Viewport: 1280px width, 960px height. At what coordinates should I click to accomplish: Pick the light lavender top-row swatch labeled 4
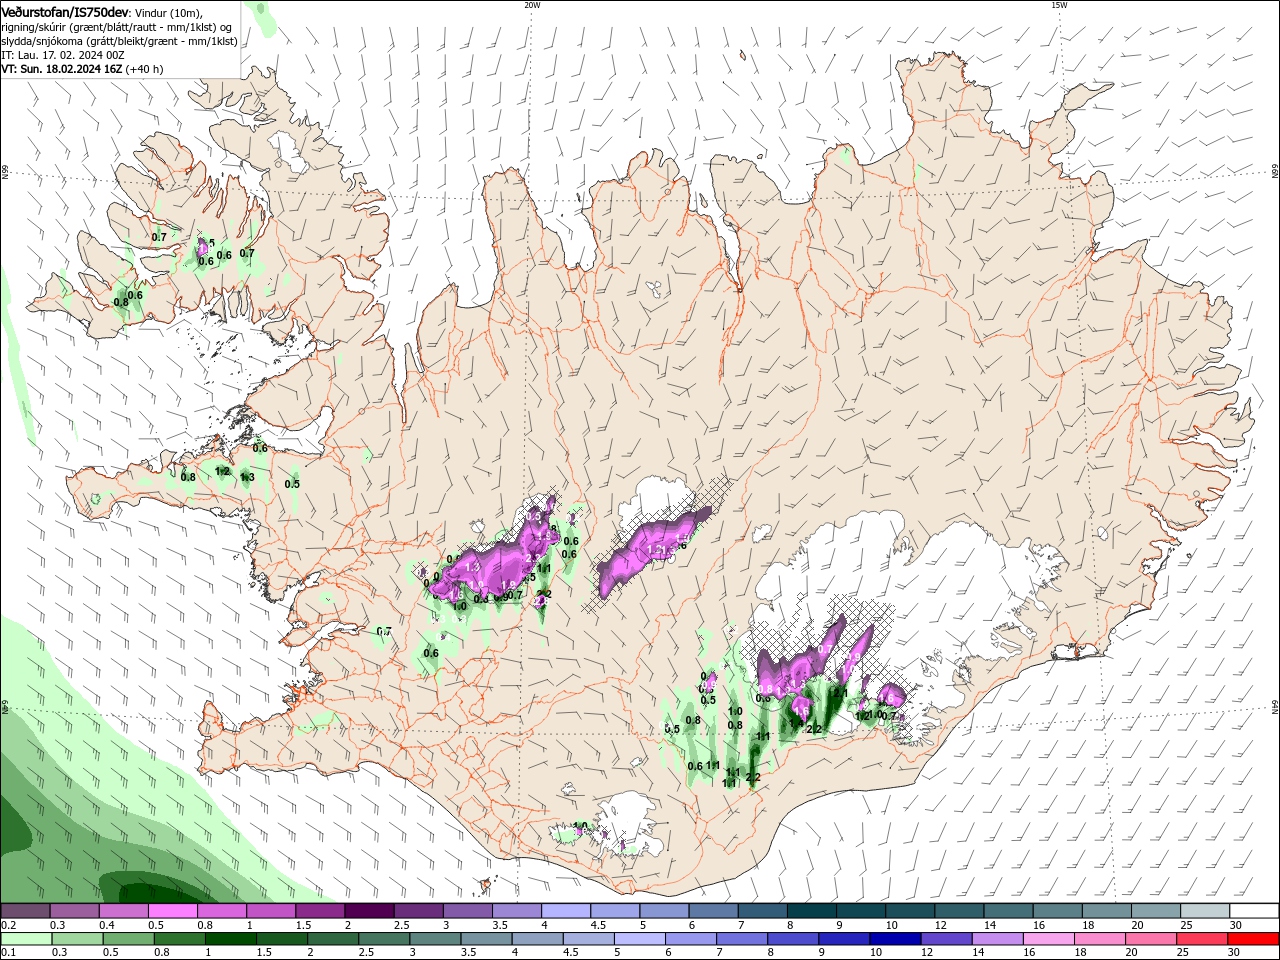(x=565, y=911)
